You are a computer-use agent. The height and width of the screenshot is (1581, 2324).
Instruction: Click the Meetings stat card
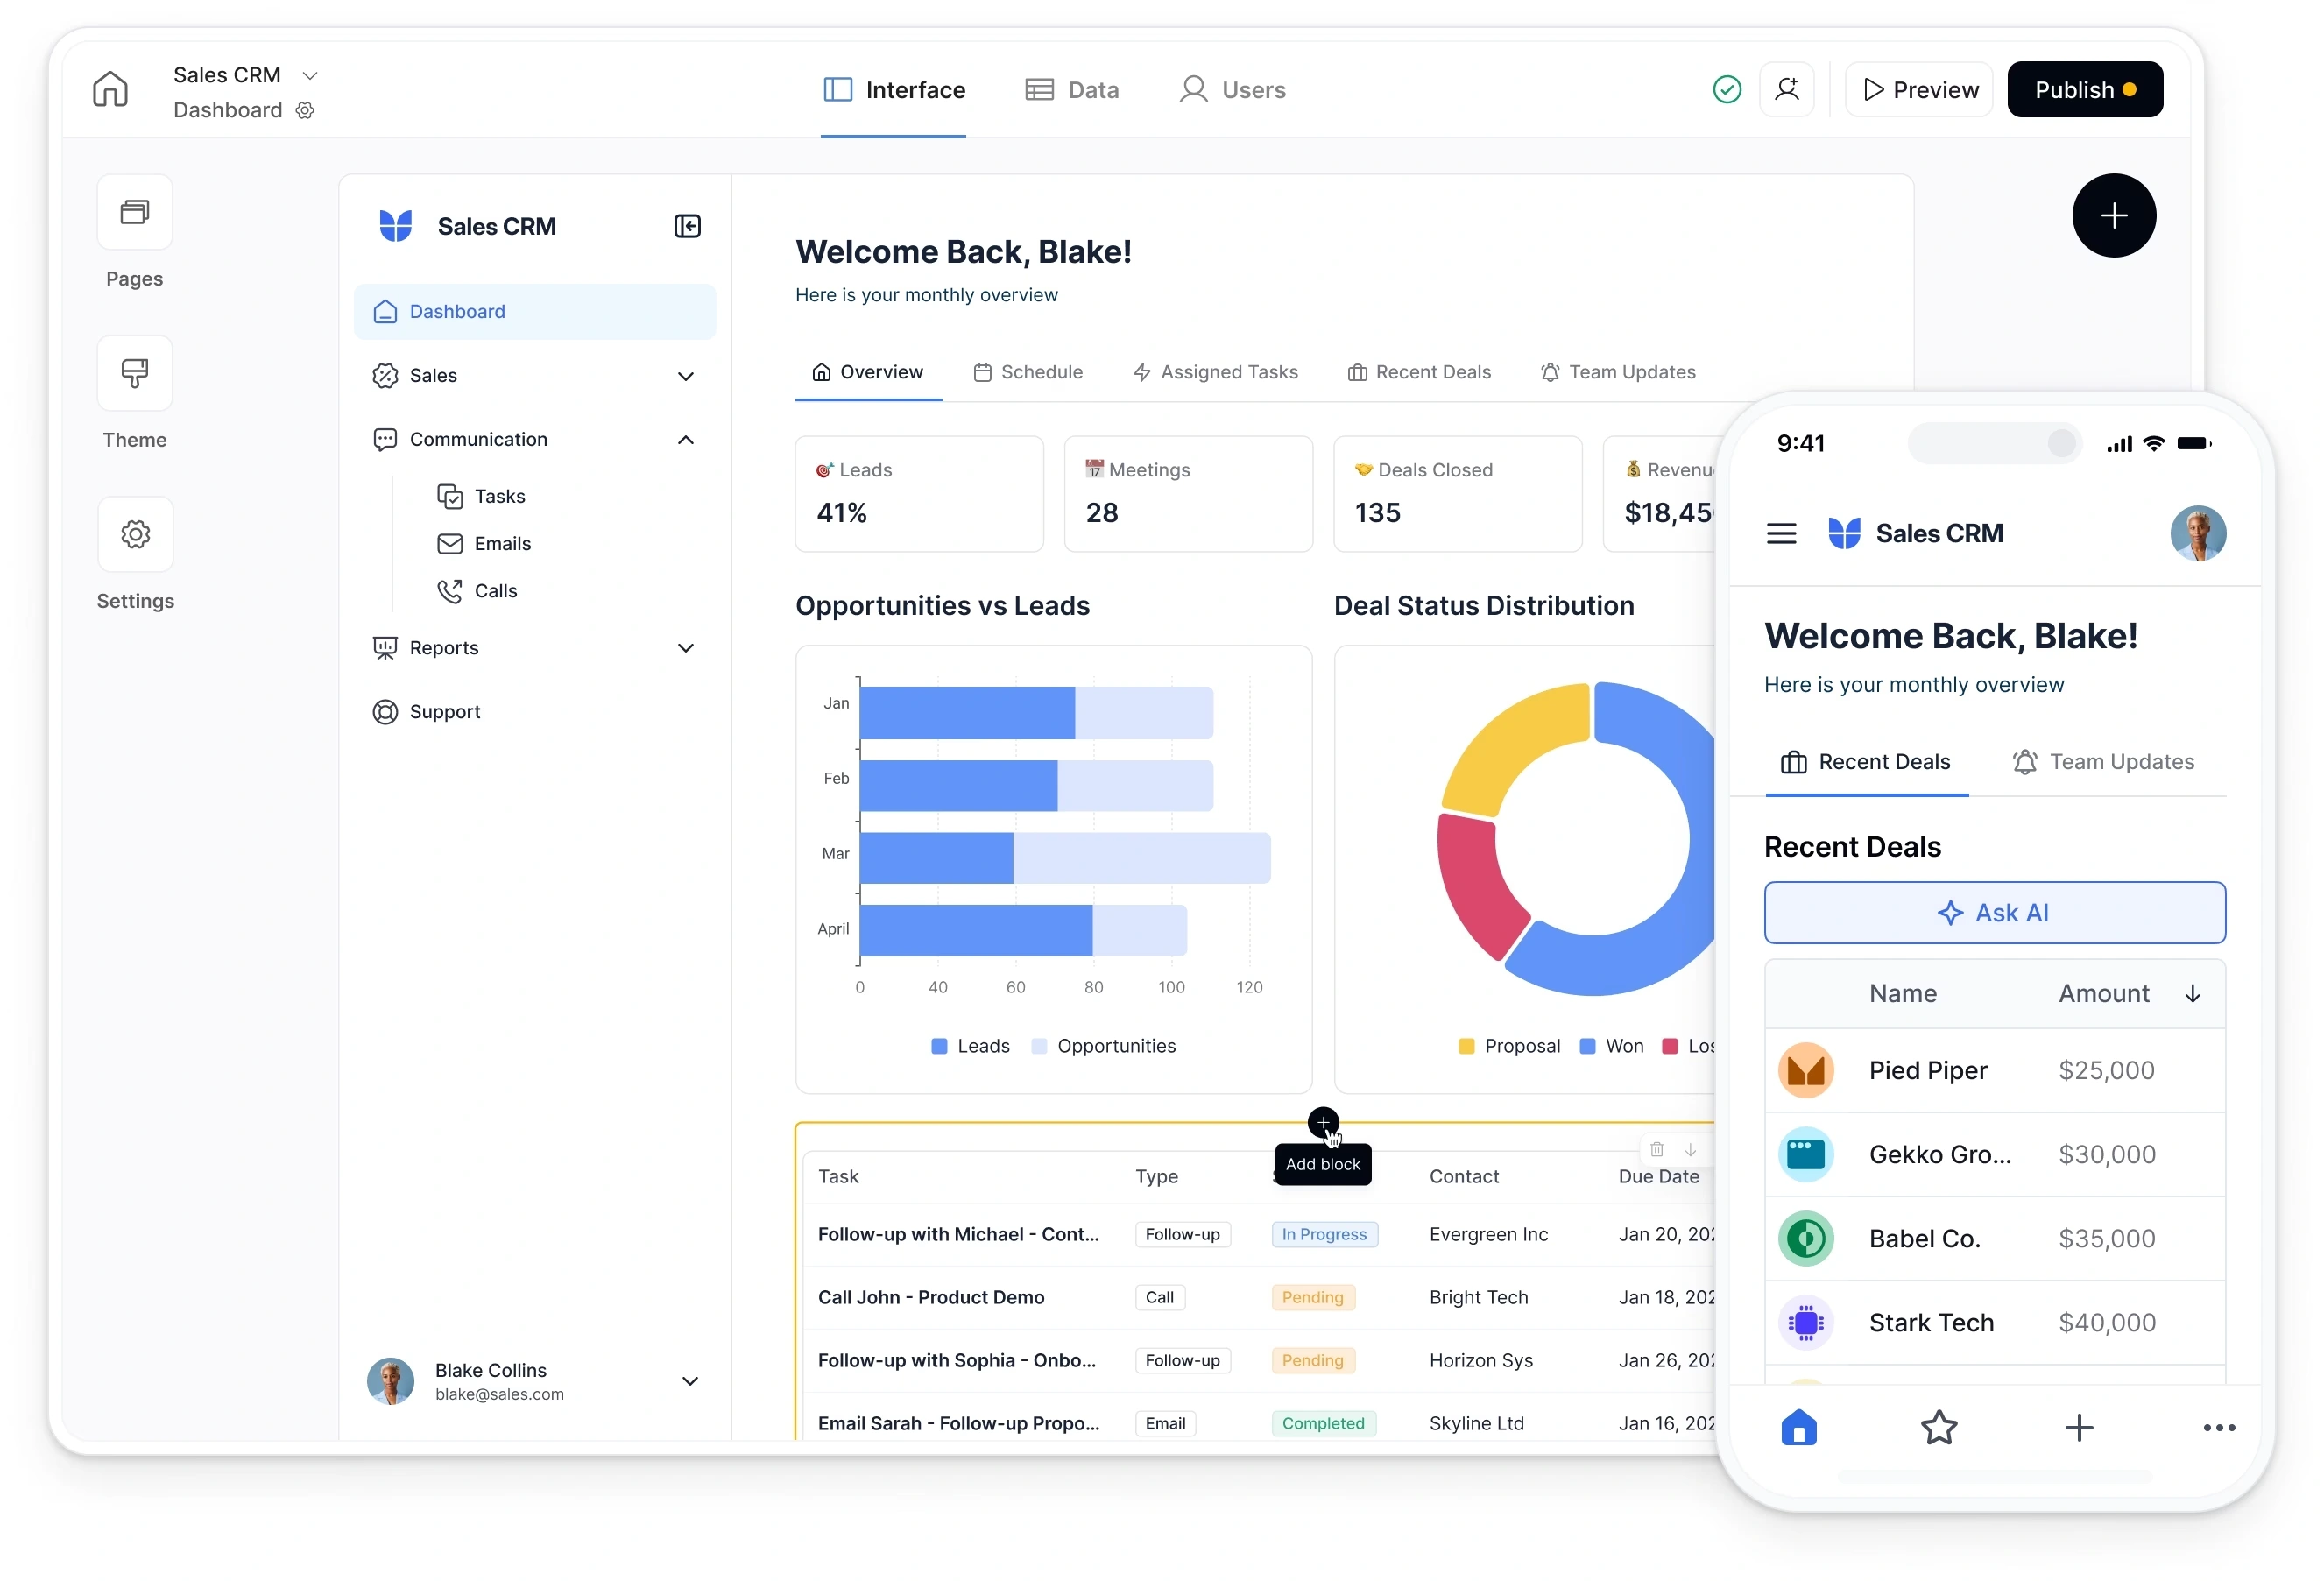coord(1188,494)
